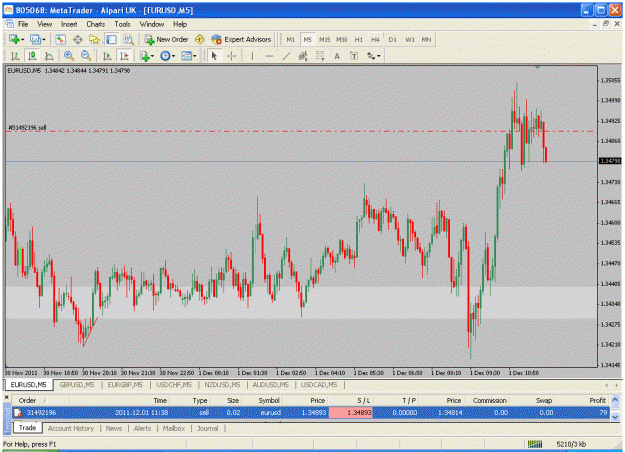This screenshot has height=452, width=625.
Task: Switch to the GBPUSD,M5 chart tab
Action: click(x=77, y=385)
